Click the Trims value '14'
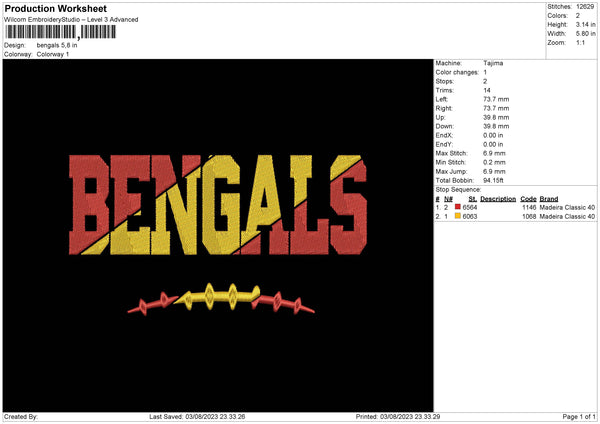600x424 pixels. coord(487,90)
